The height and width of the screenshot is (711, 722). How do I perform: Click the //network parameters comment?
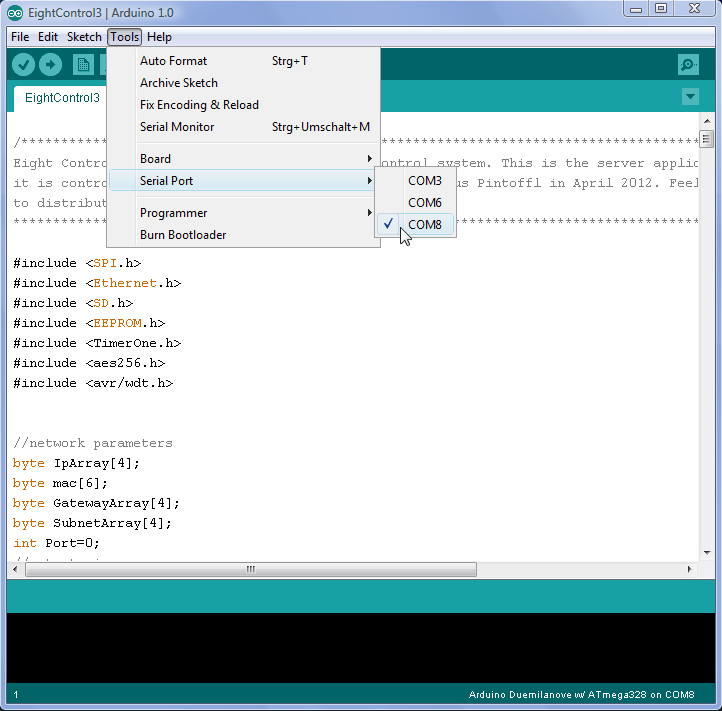pos(93,443)
